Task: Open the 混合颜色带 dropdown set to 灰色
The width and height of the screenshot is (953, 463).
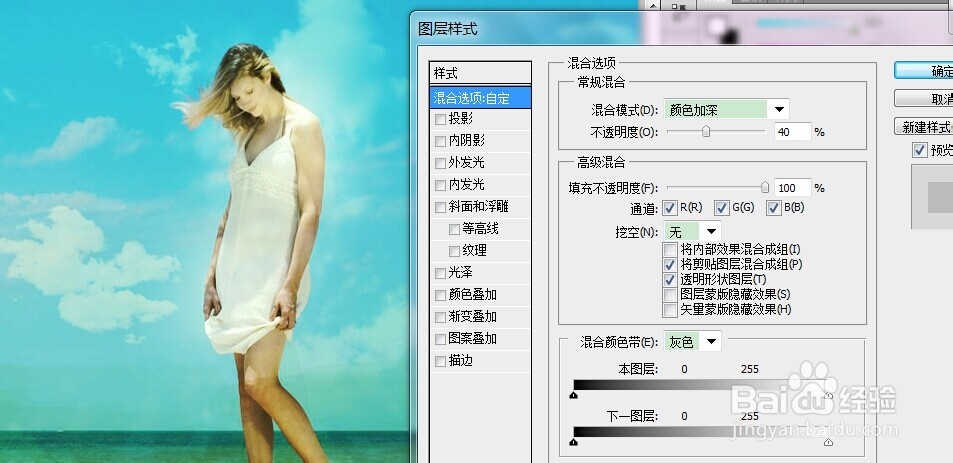Action: [693, 341]
